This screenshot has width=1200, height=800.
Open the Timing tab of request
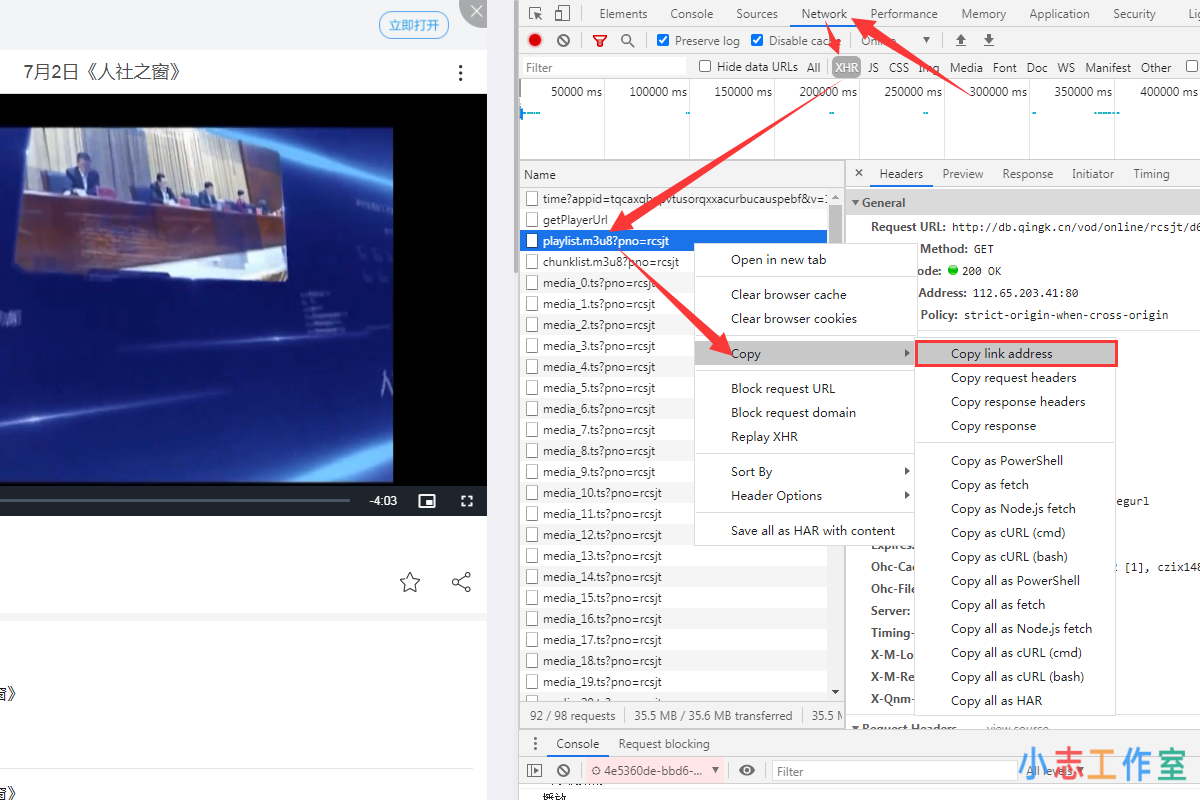point(1151,174)
